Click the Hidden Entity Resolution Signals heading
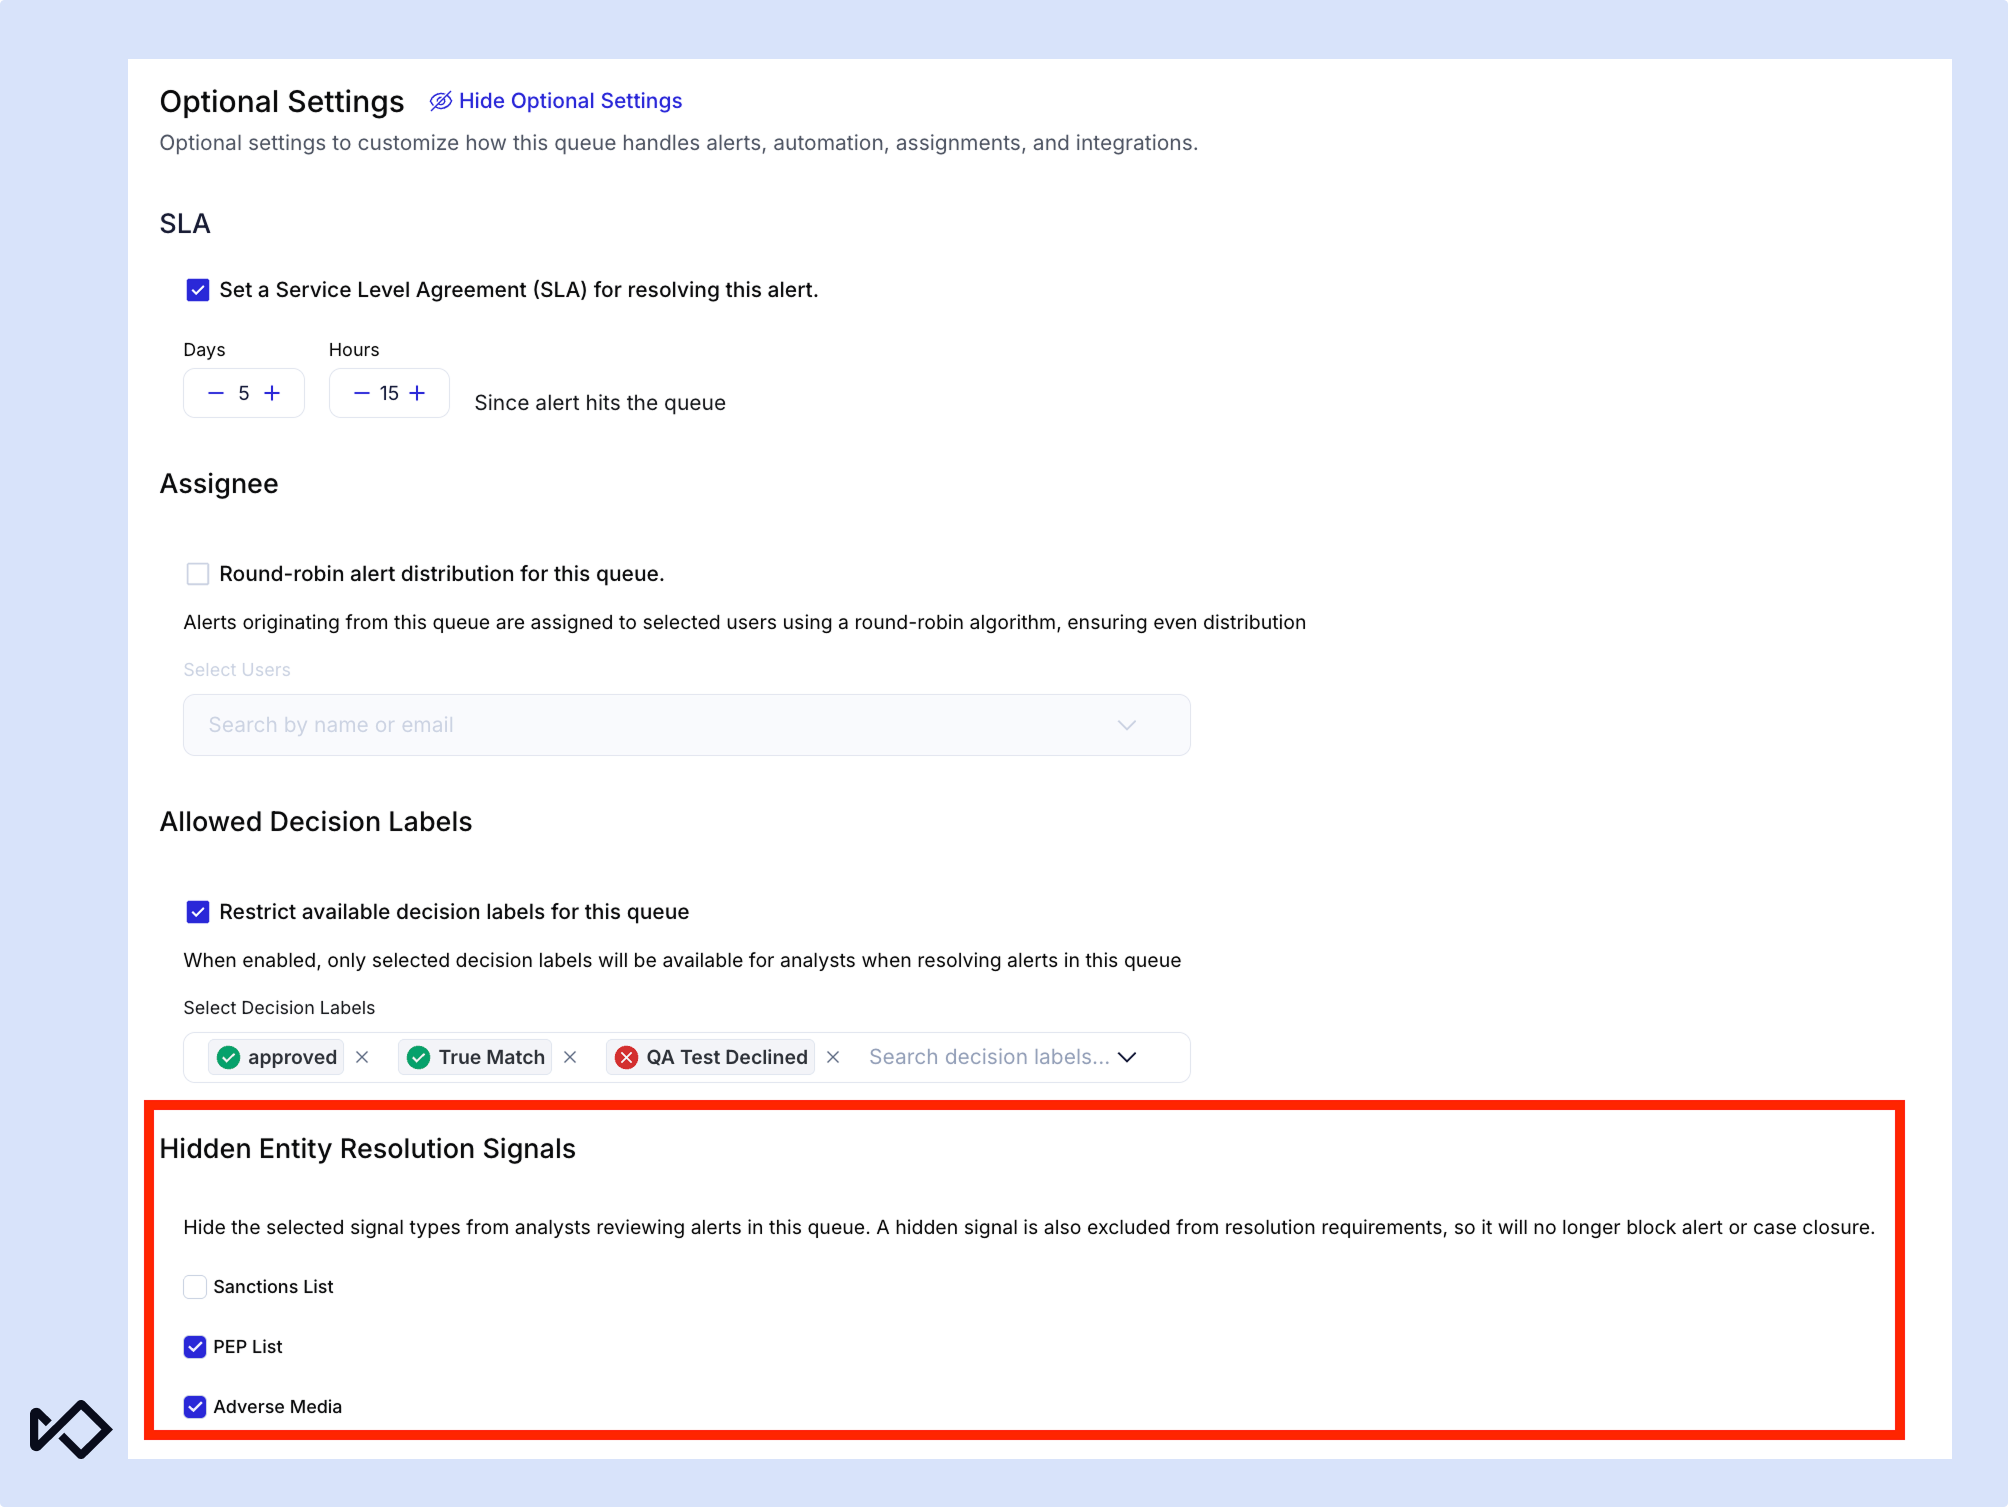Image resolution: width=2008 pixels, height=1507 pixels. 368,1149
